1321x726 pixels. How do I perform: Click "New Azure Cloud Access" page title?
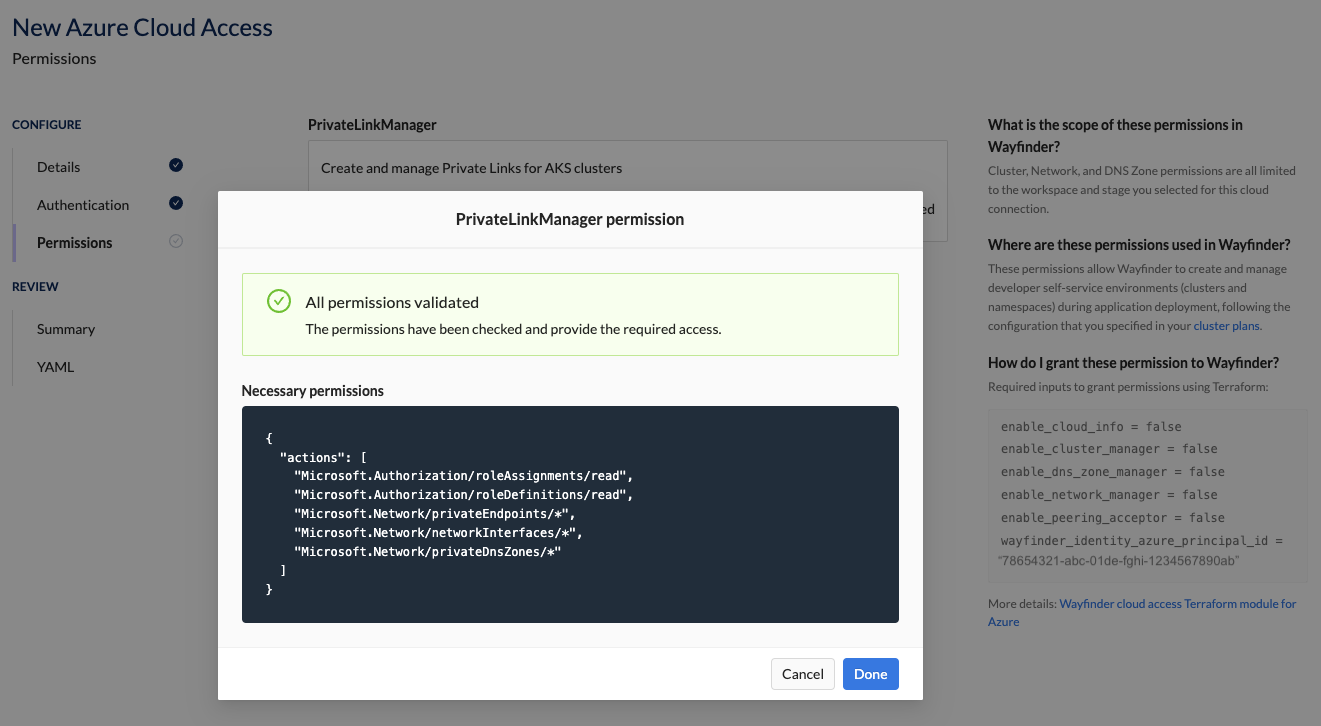pyautogui.click(x=142, y=28)
